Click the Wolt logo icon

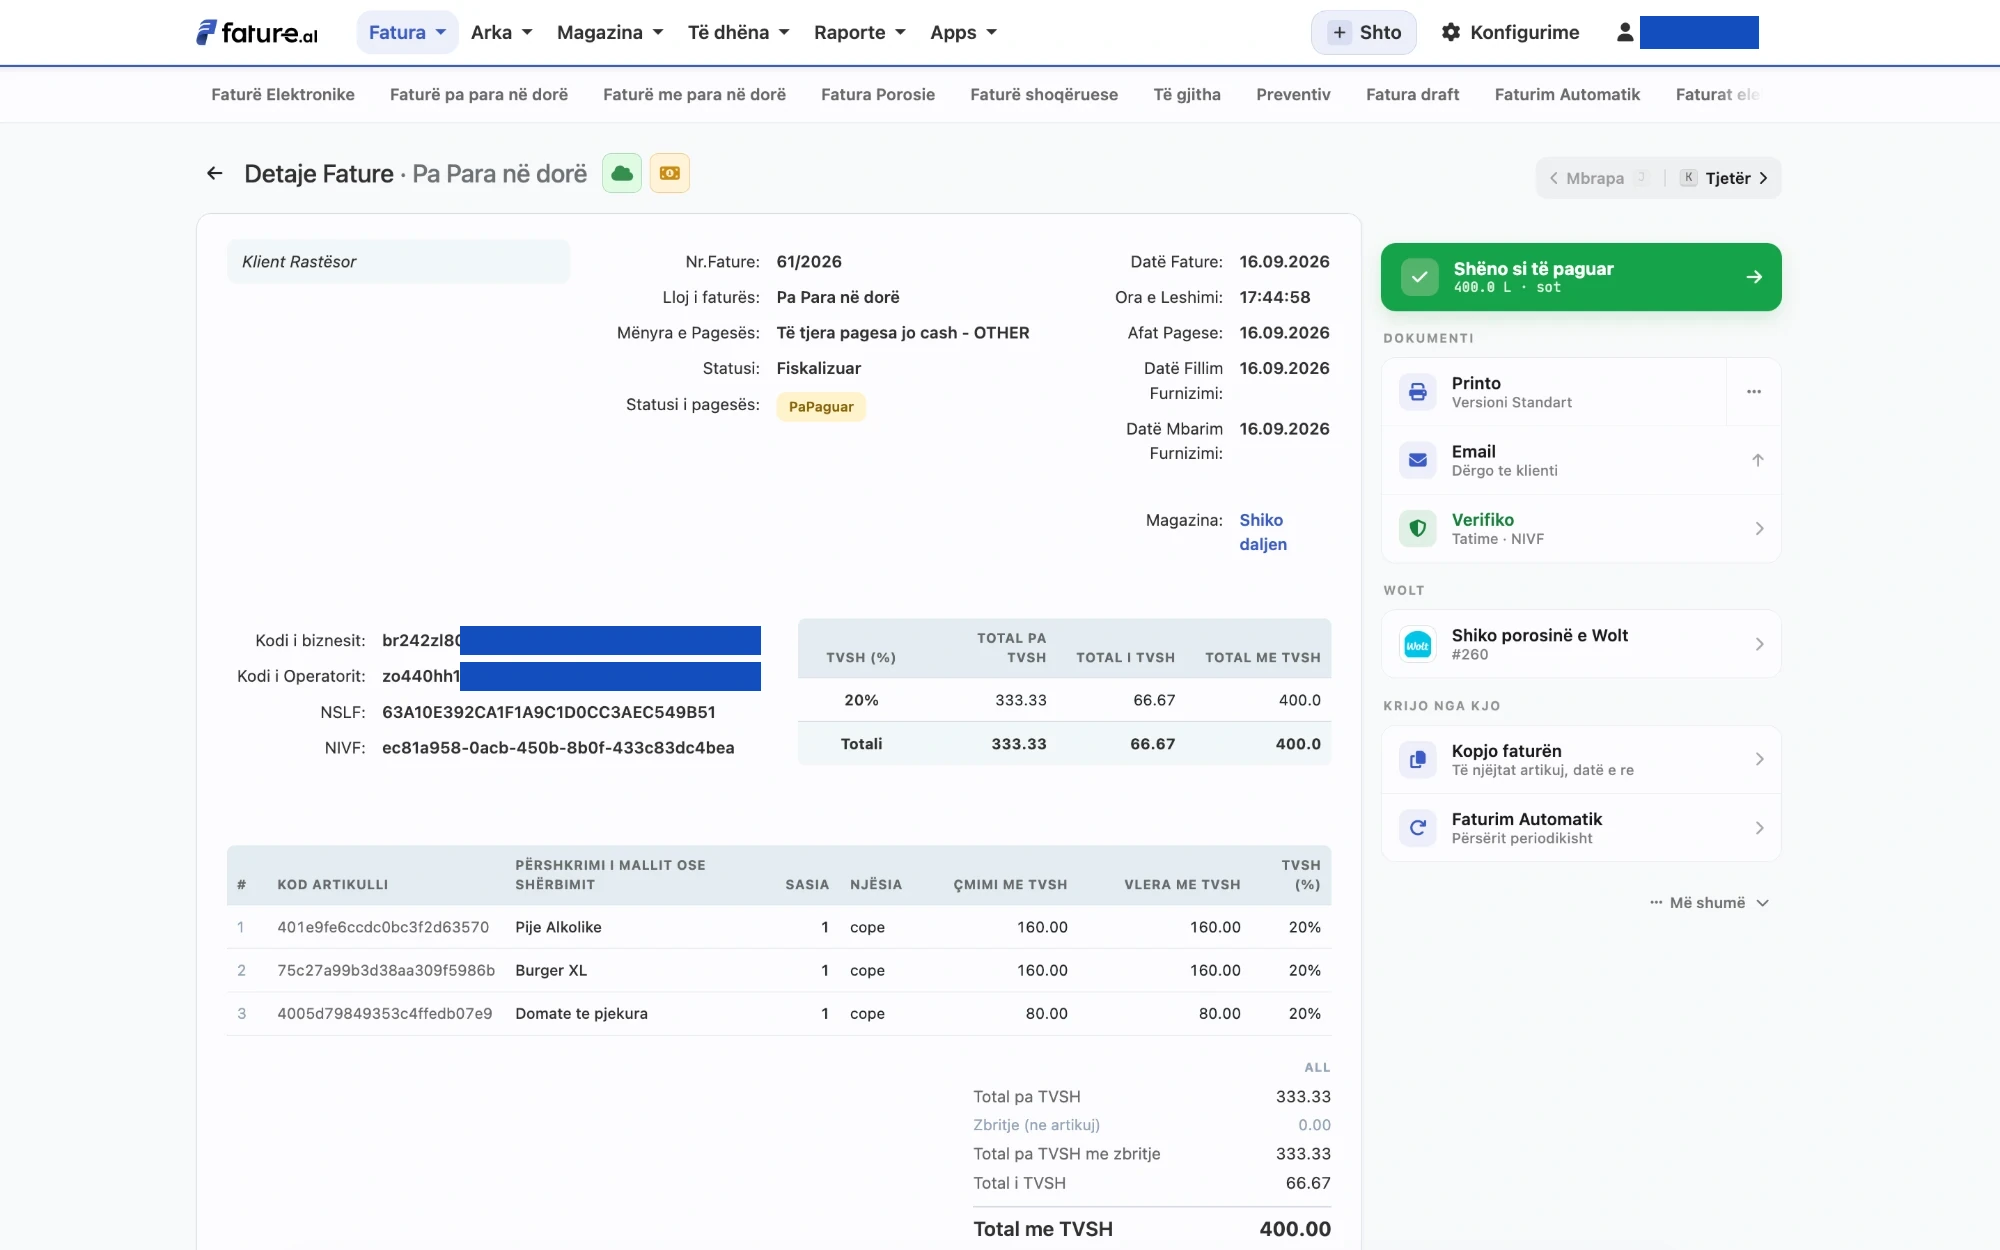coord(1418,644)
